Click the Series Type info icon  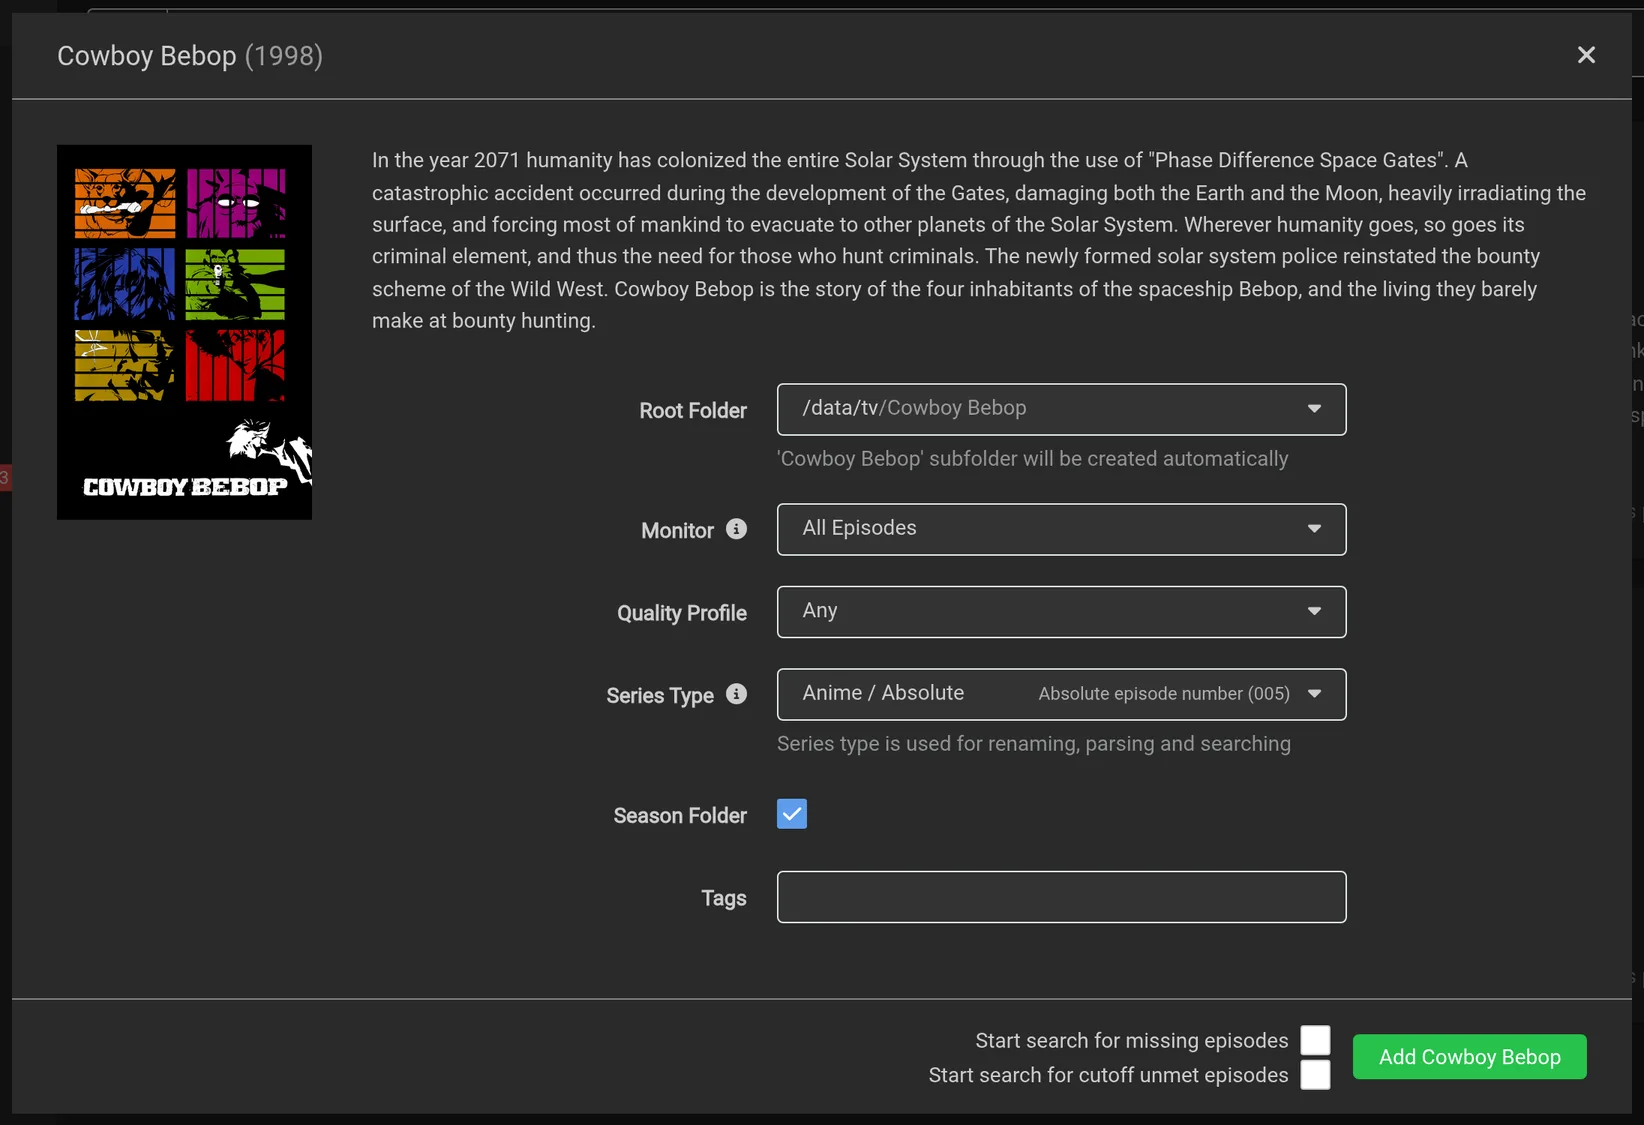(x=736, y=694)
